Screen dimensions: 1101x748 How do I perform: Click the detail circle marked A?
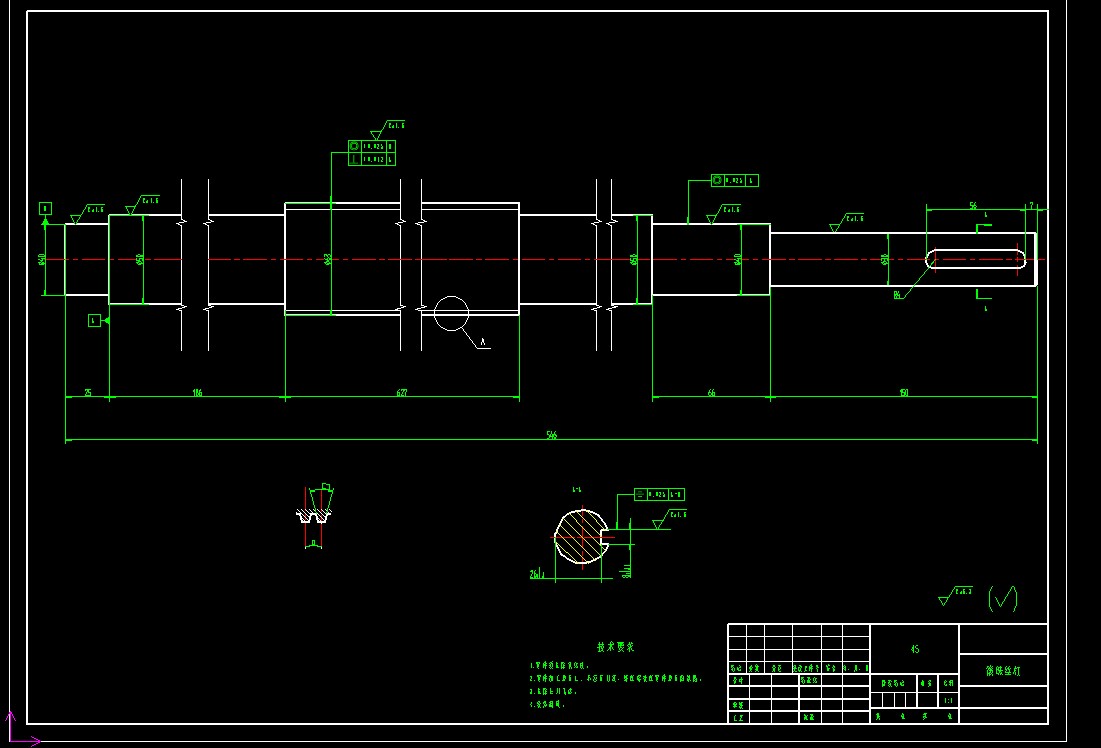point(451,313)
